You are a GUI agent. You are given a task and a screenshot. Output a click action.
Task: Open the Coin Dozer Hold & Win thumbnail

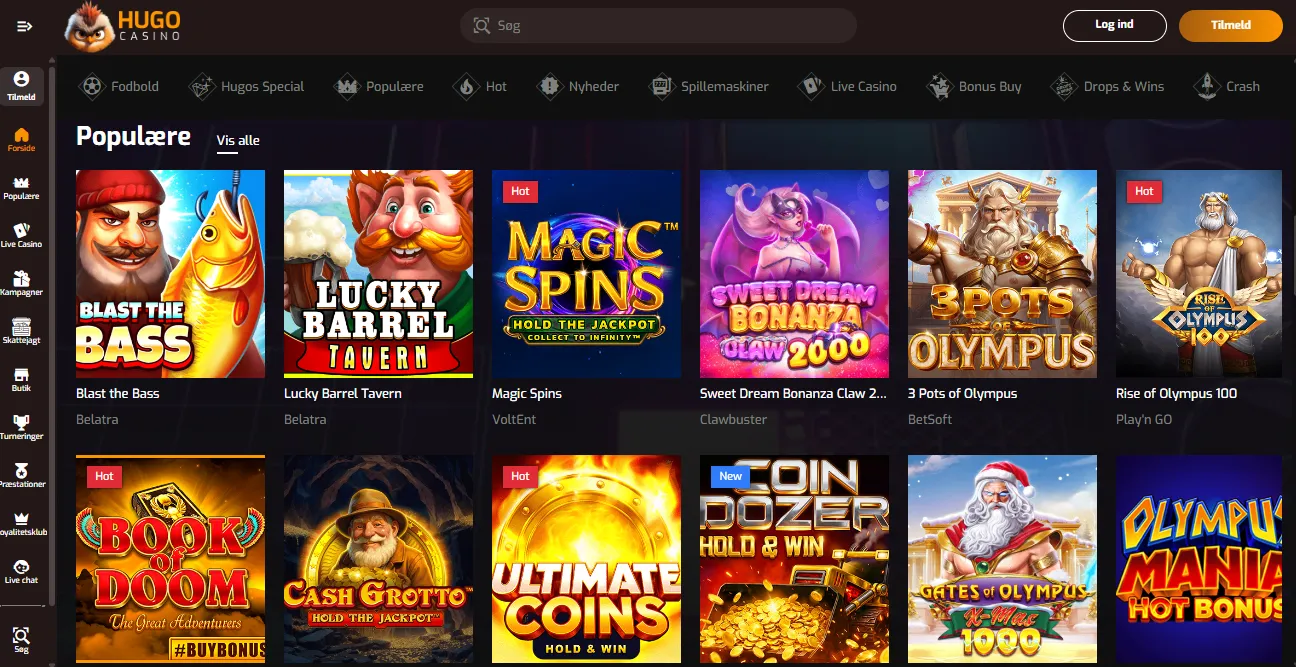point(794,560)
